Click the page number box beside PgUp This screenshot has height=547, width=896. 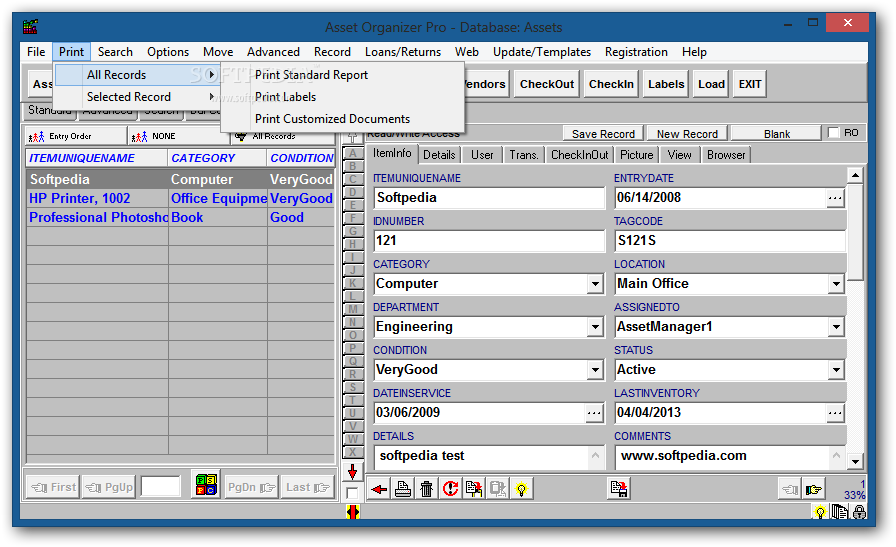pos(161,487)
